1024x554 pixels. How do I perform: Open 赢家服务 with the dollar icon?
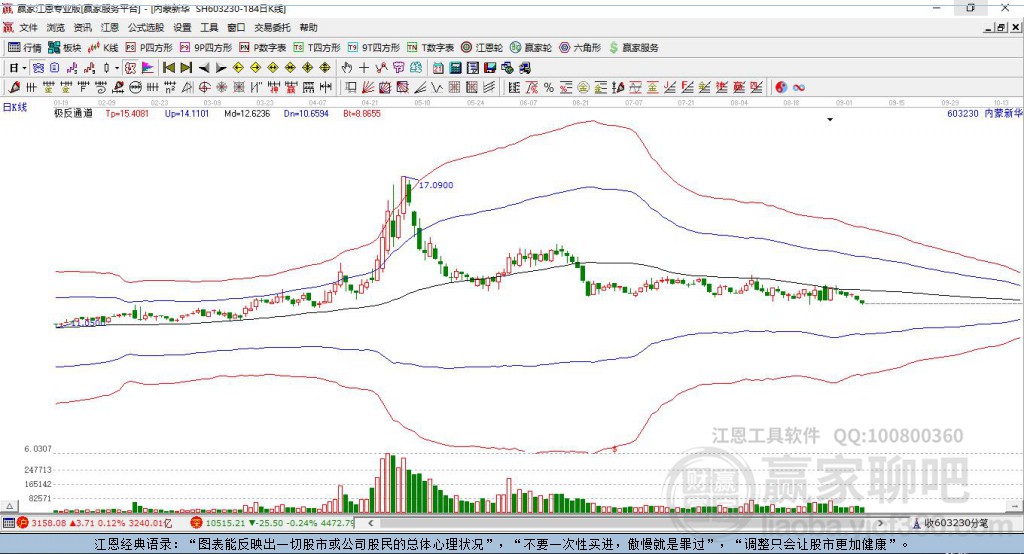click(633, 48)
